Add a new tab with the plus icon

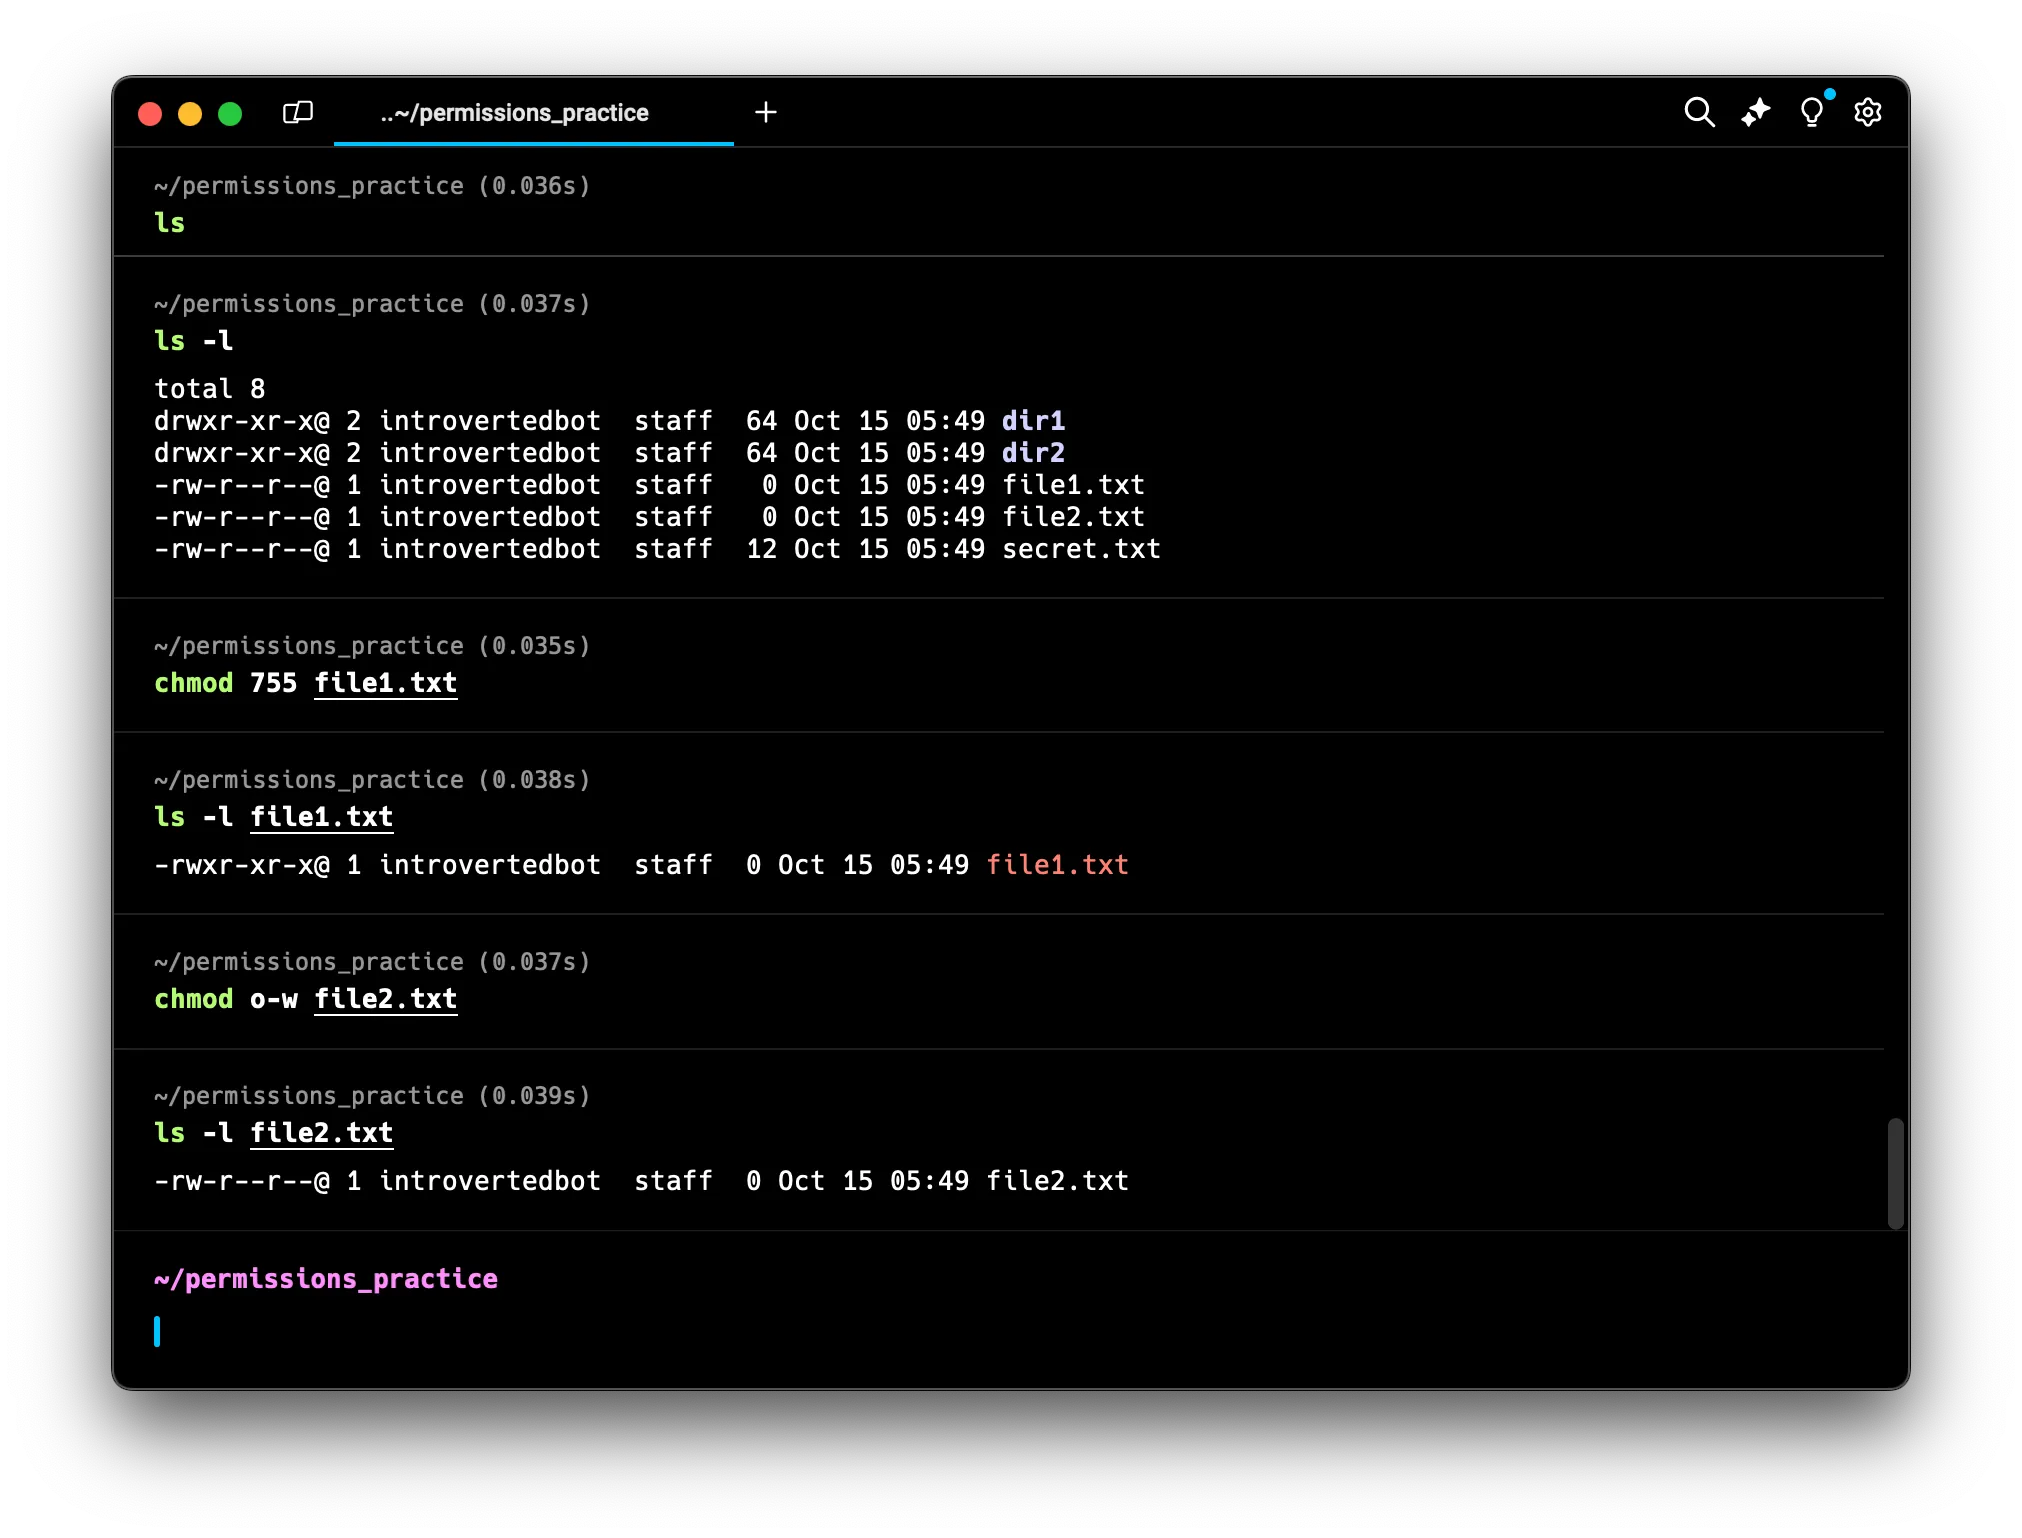766,112
